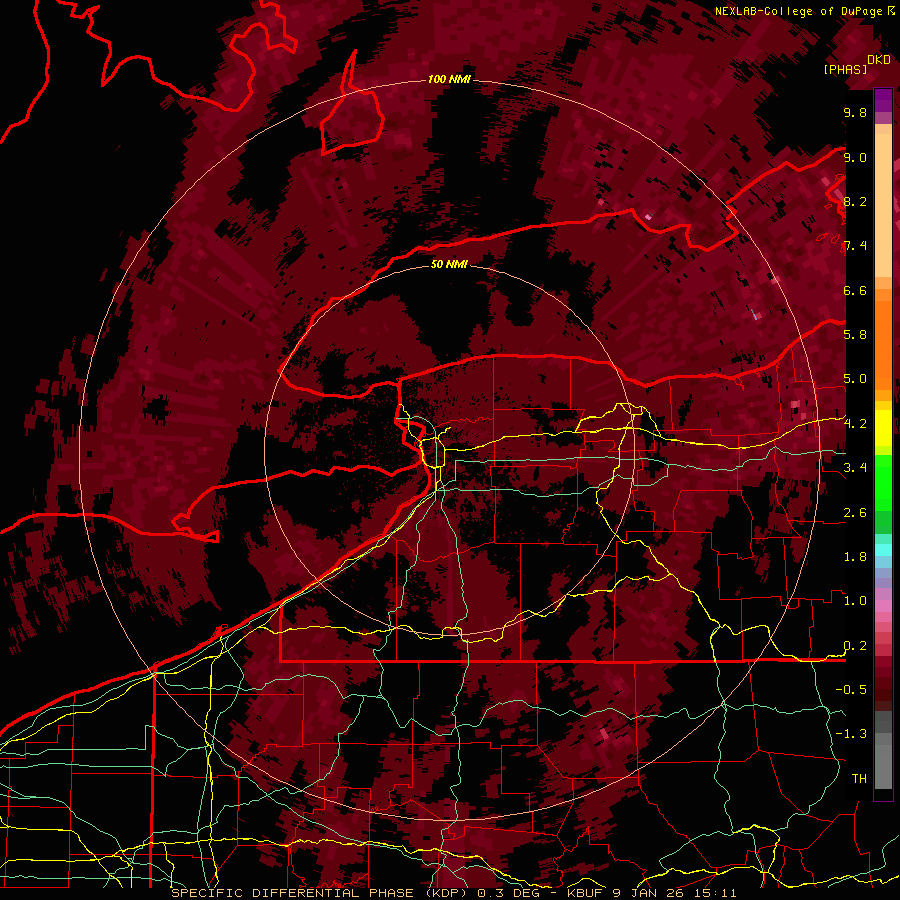The width and height of the screenshot is (900, 900).
Task: Pick the cyan segment of the color bar
Action: click(x=883, y=549)
